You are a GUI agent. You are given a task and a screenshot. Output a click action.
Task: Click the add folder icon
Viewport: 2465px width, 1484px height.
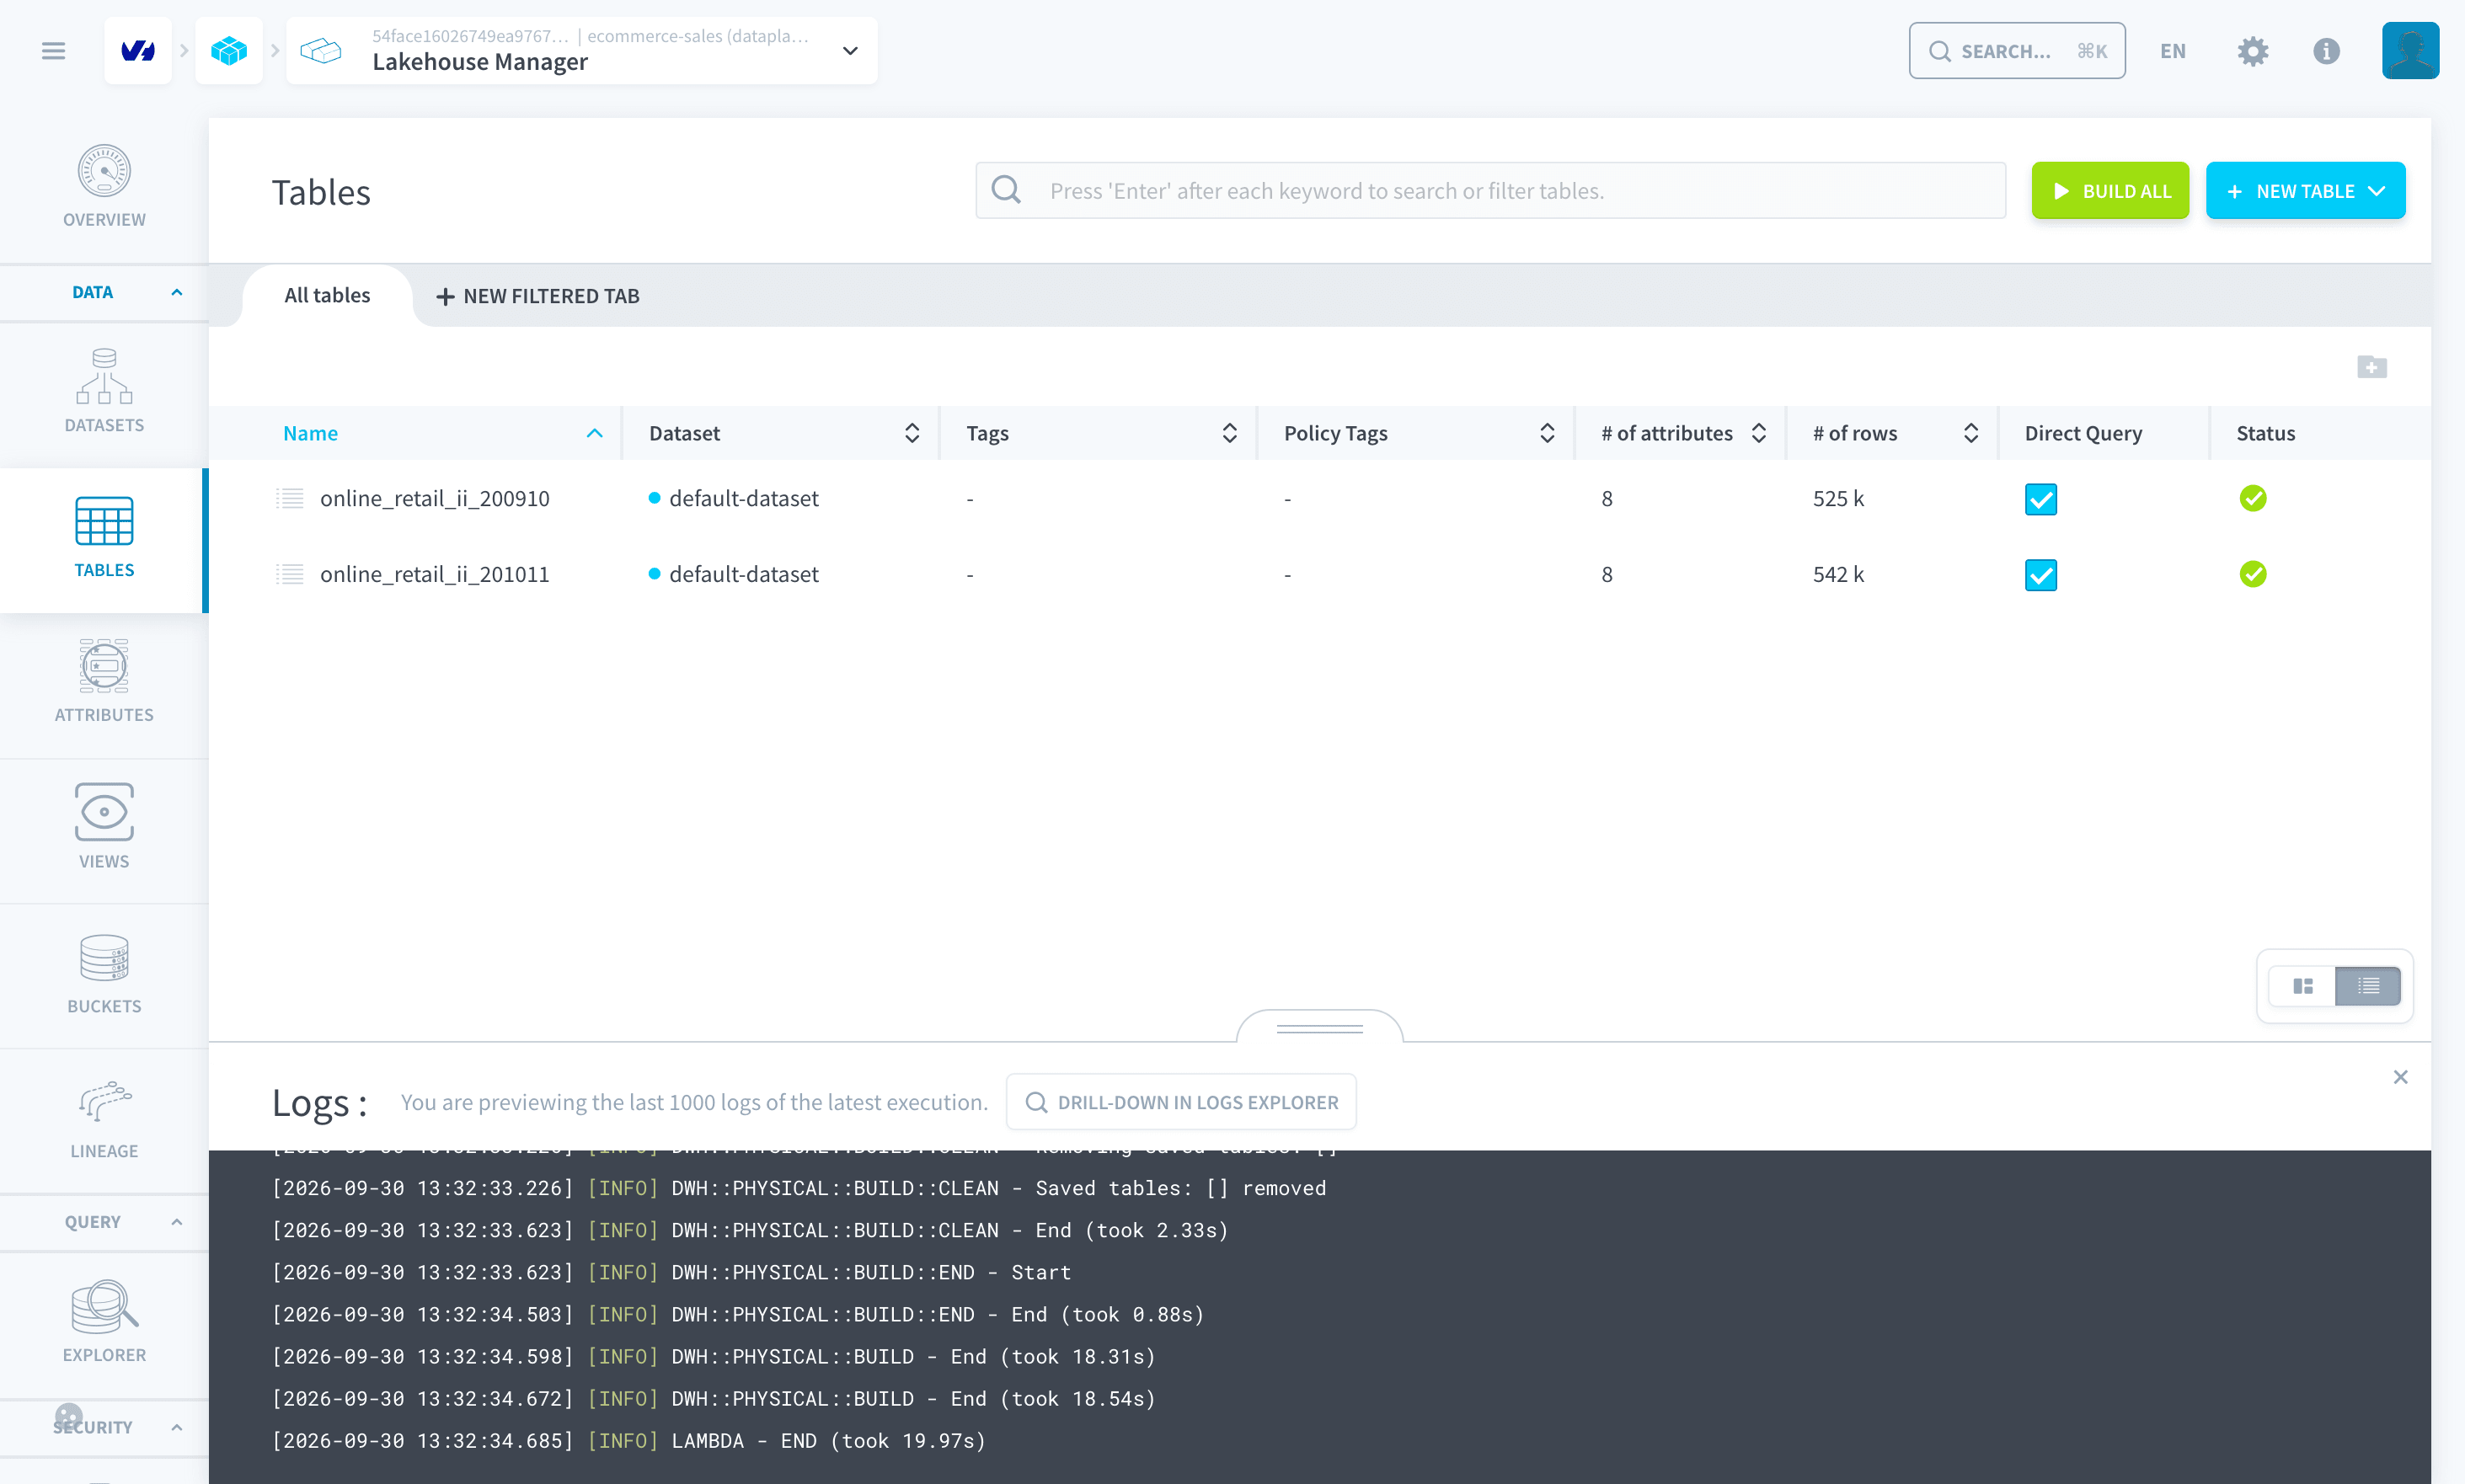point(2372,367)
